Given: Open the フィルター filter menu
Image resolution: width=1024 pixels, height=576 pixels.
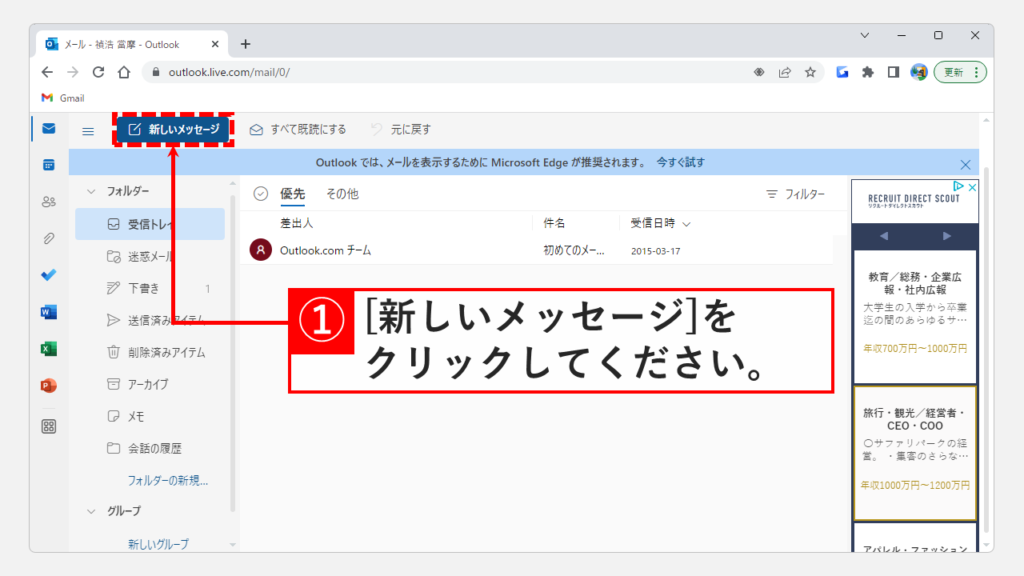Looking at the screenshot, I should pyautogui.click(x=796, y=194).
